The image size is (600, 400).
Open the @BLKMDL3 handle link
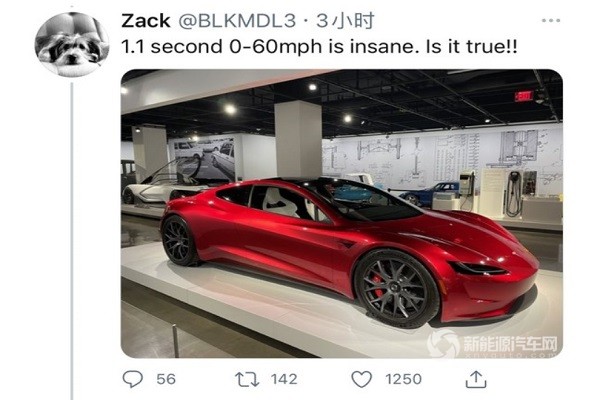click(x=237, y=21)
